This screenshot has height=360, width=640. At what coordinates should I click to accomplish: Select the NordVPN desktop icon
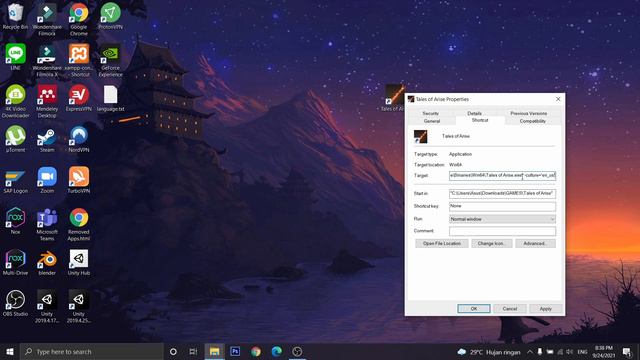[x=79, y=139]
